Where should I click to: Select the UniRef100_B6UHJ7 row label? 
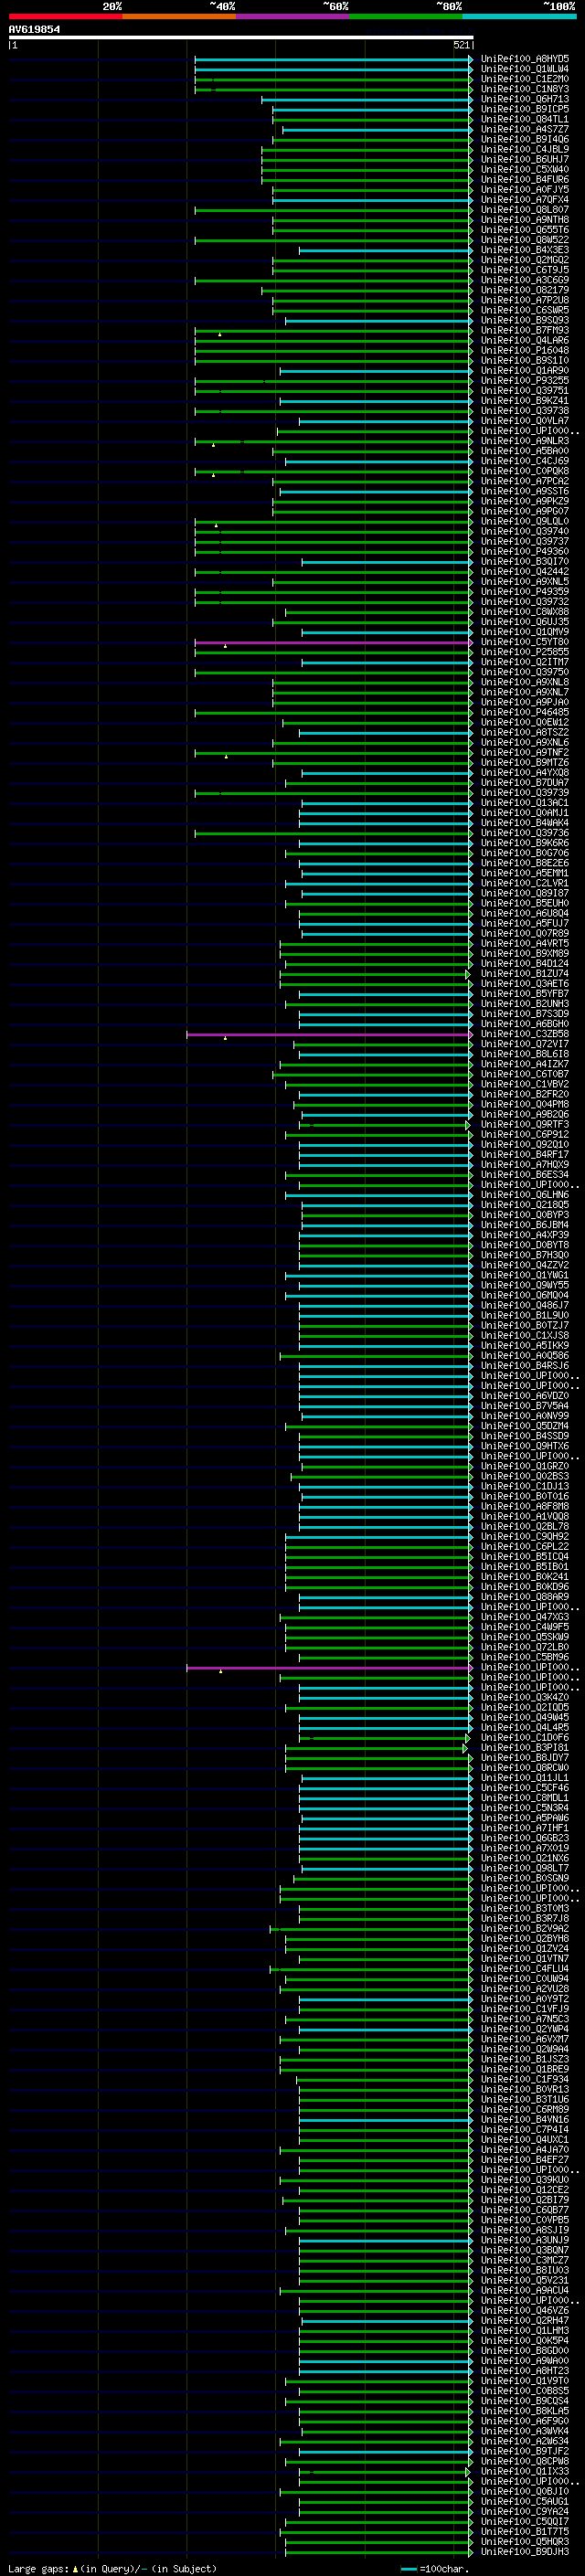[x=525, y=159]
